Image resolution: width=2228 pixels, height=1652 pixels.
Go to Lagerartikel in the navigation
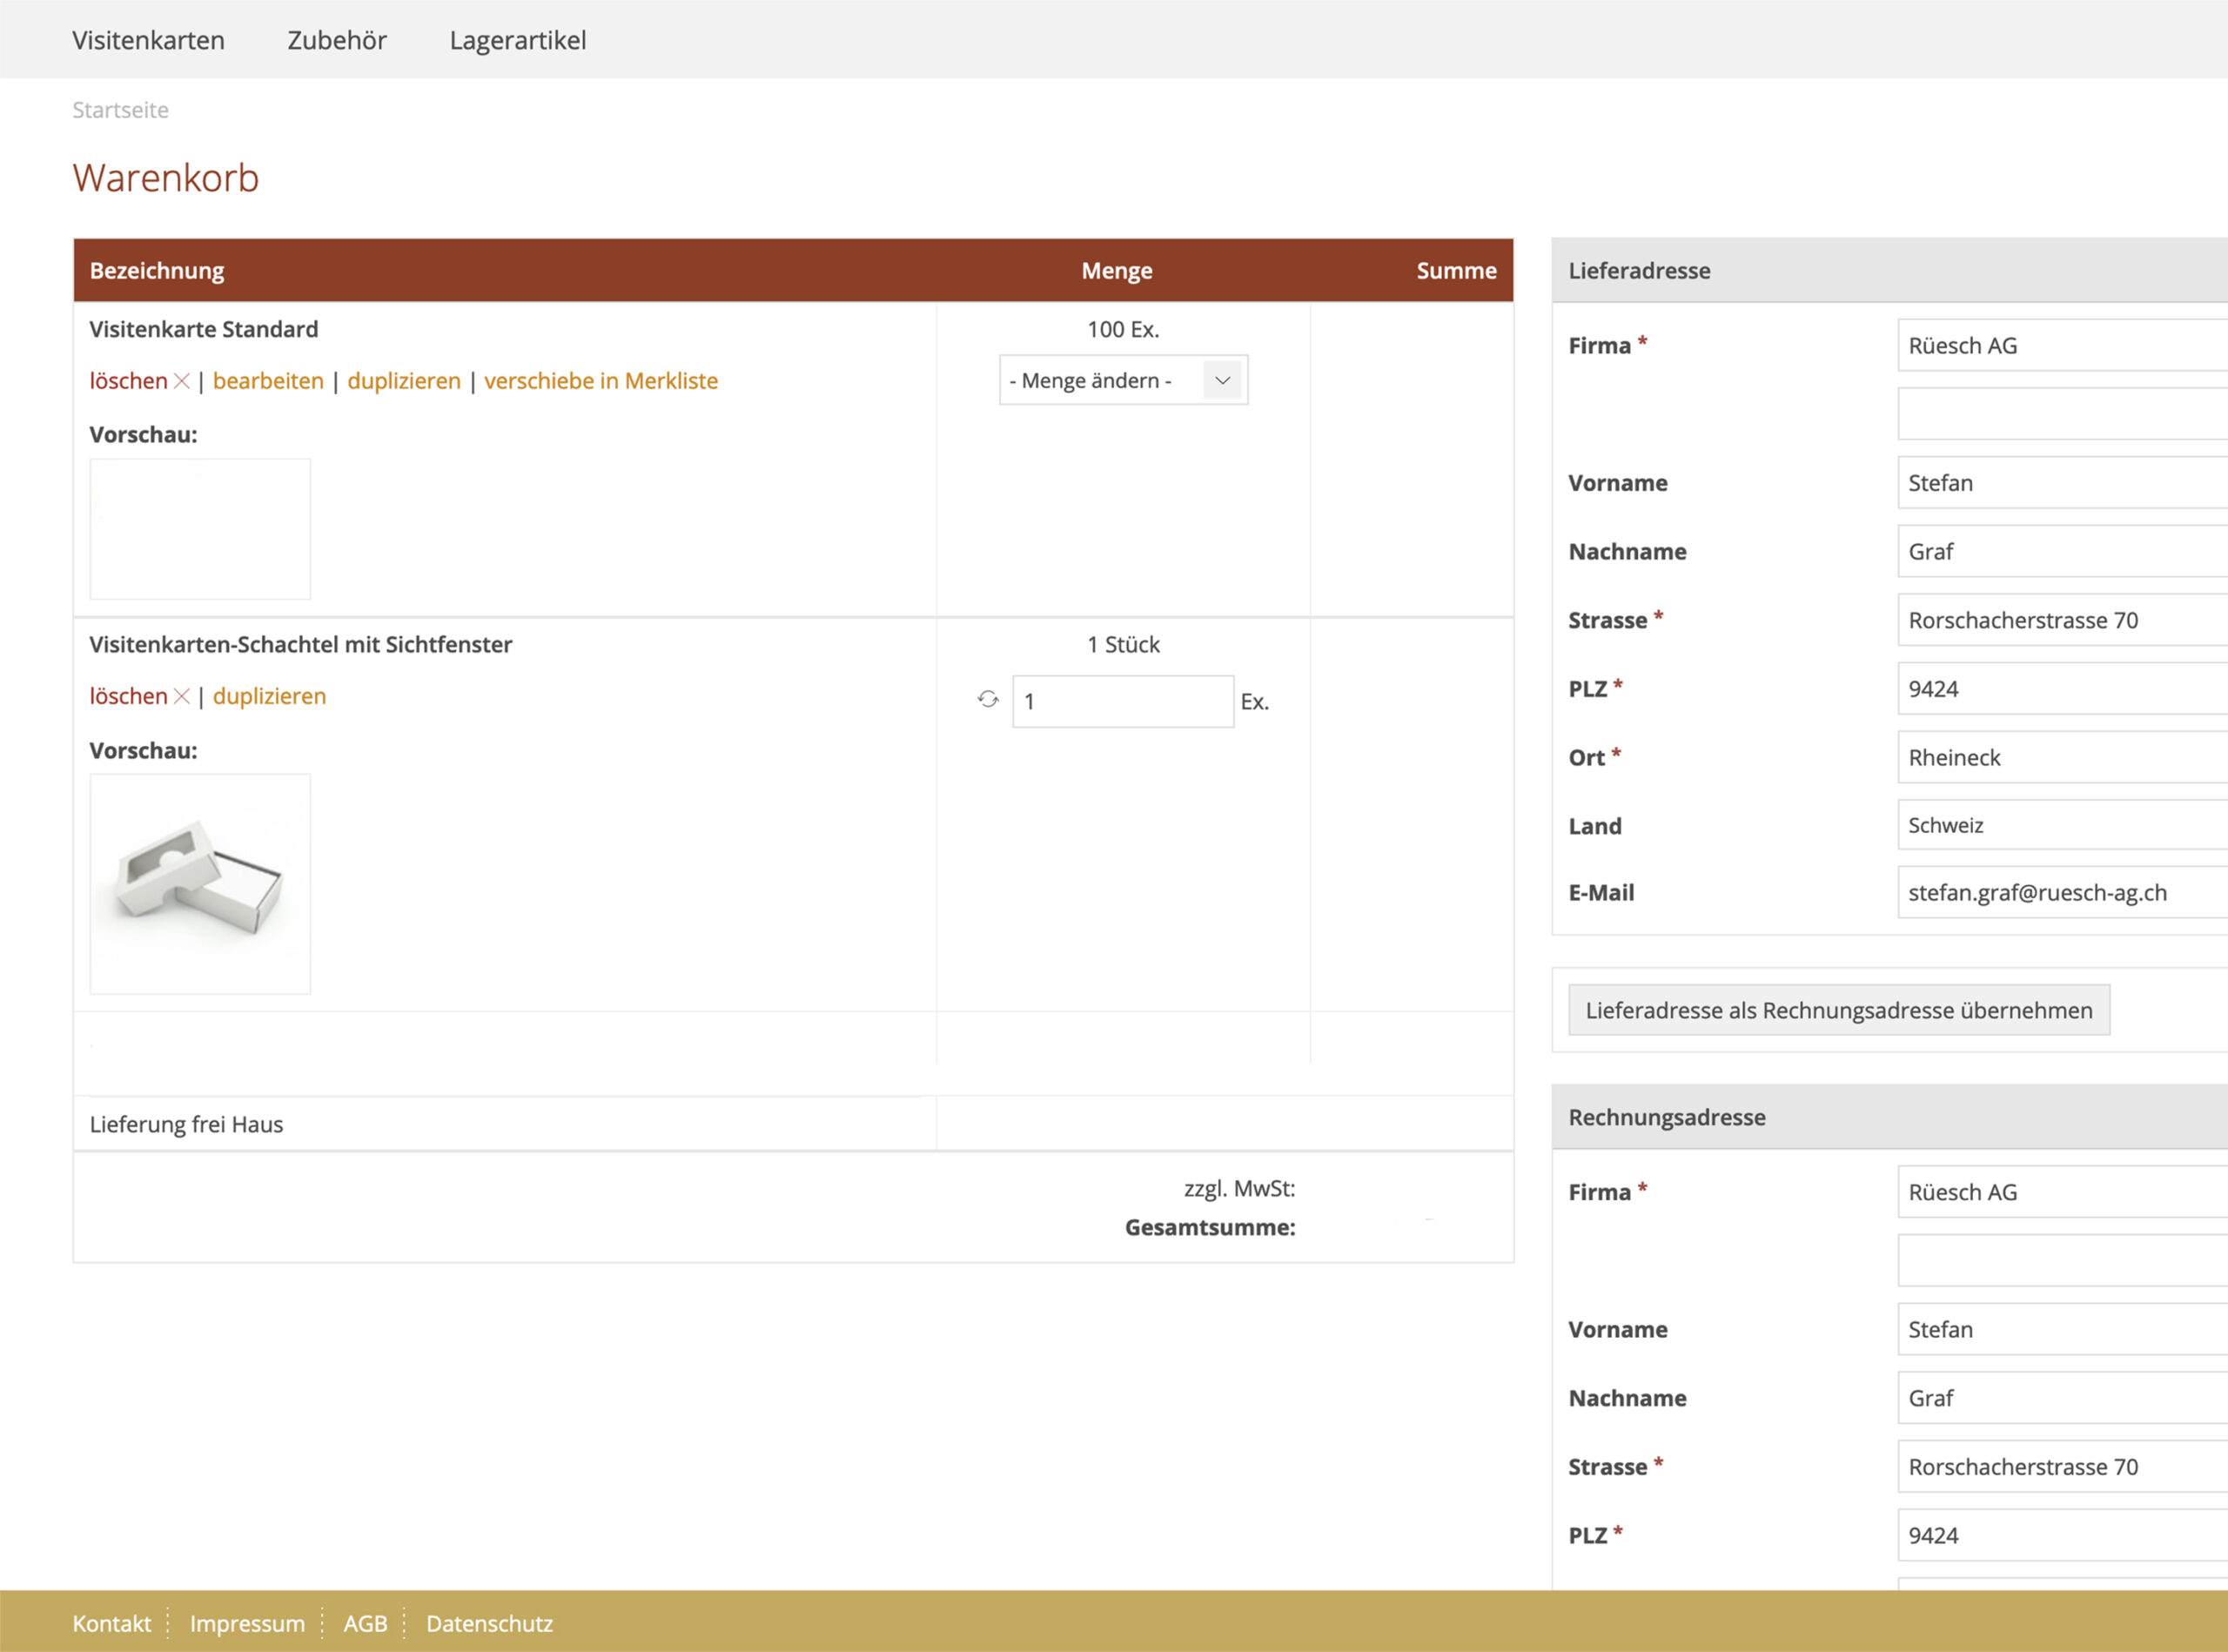coord(517,40)
